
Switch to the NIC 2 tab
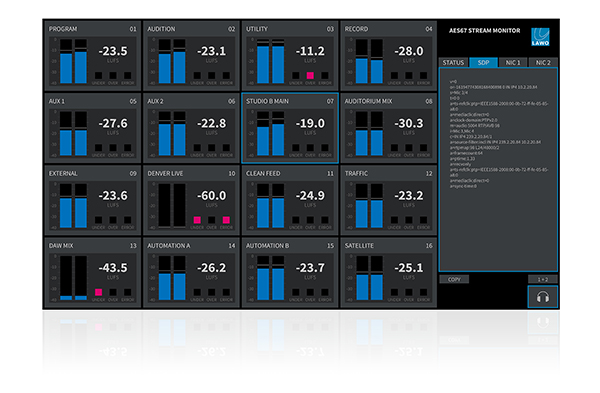pos(543,62)
